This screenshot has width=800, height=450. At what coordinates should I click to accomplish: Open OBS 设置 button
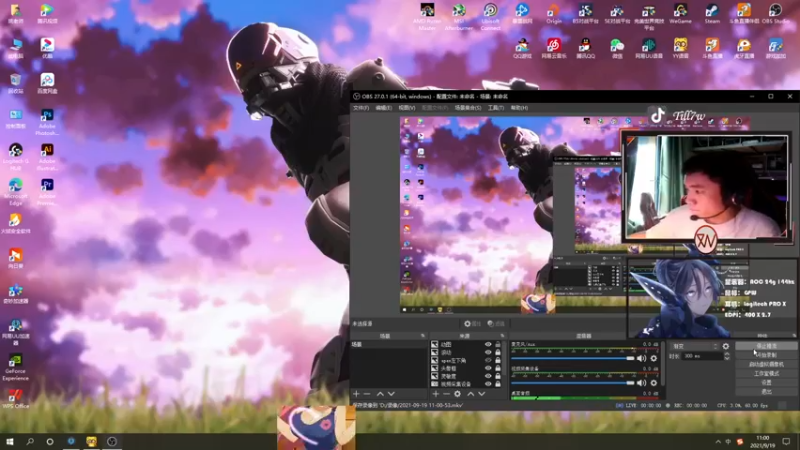pyautogui.click(x=766, y=383)
